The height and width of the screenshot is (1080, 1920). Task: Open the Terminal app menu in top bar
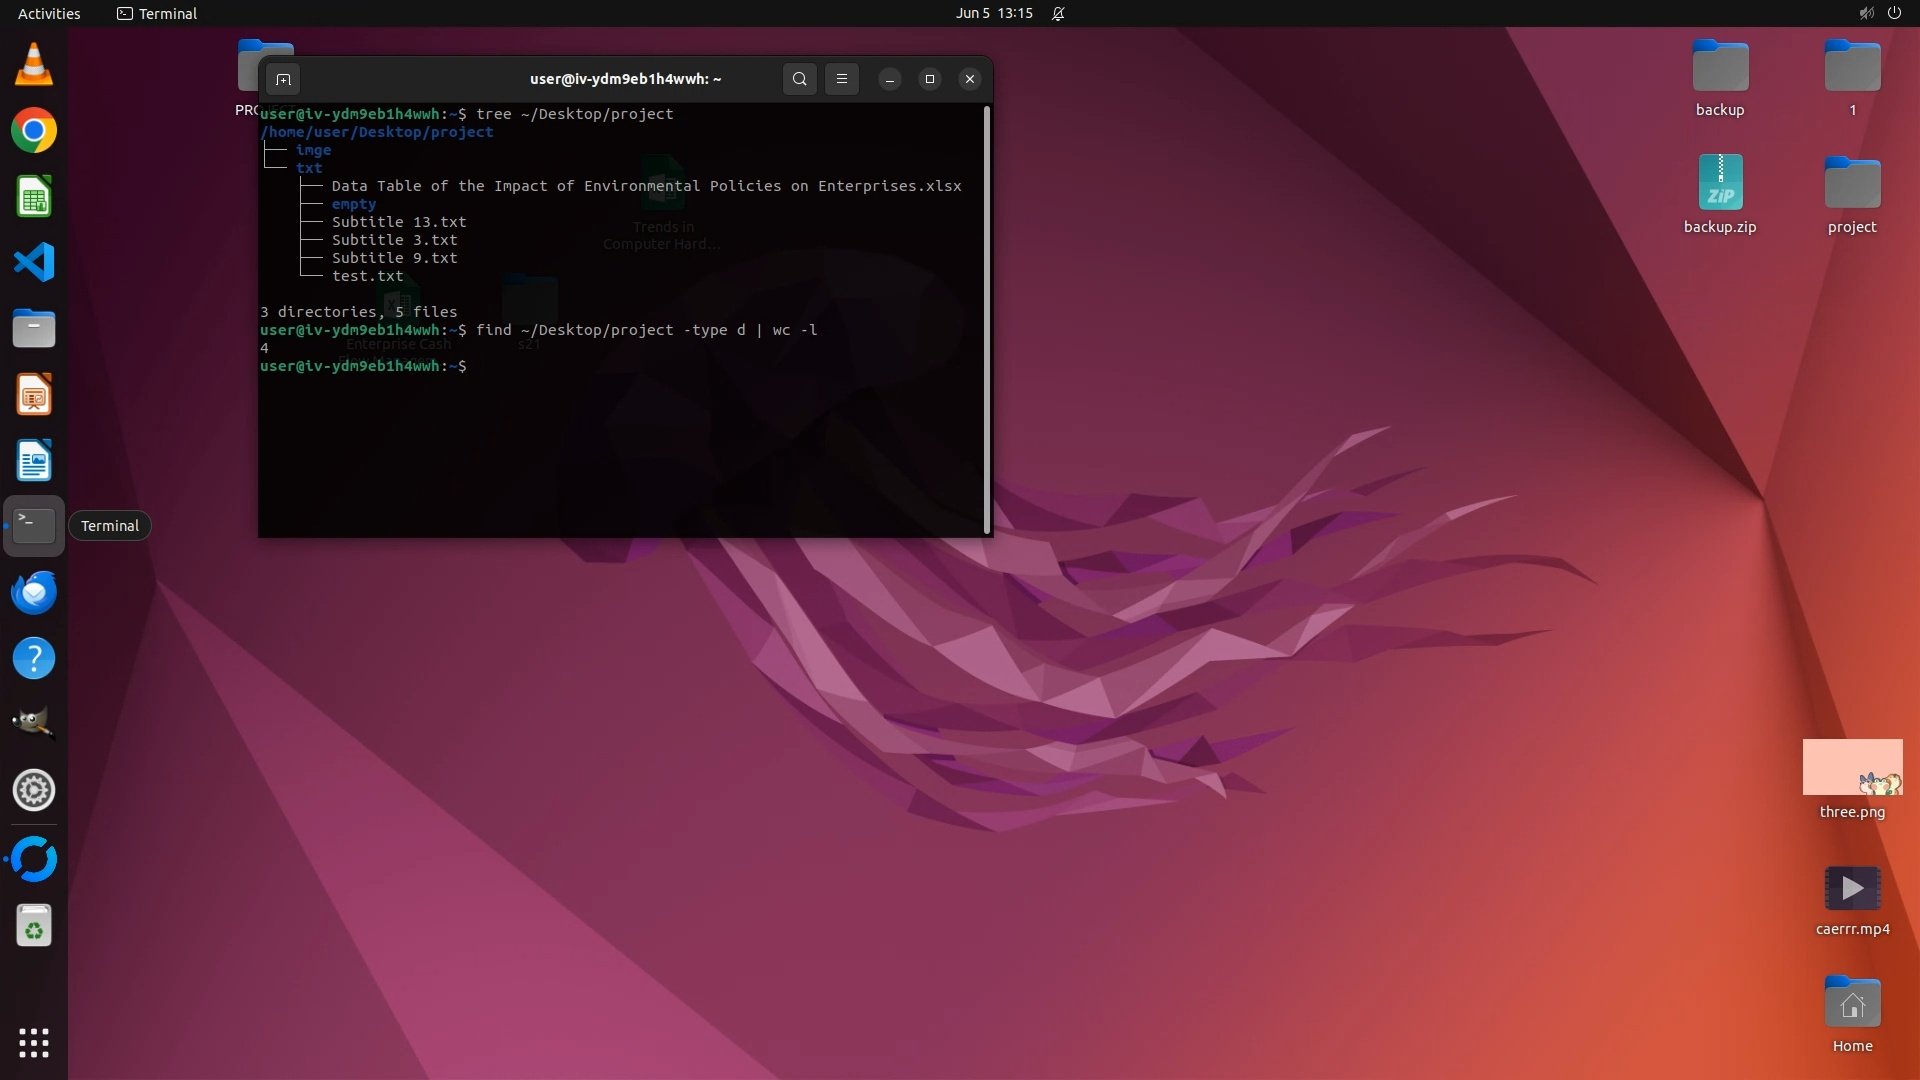coord(157,13)
